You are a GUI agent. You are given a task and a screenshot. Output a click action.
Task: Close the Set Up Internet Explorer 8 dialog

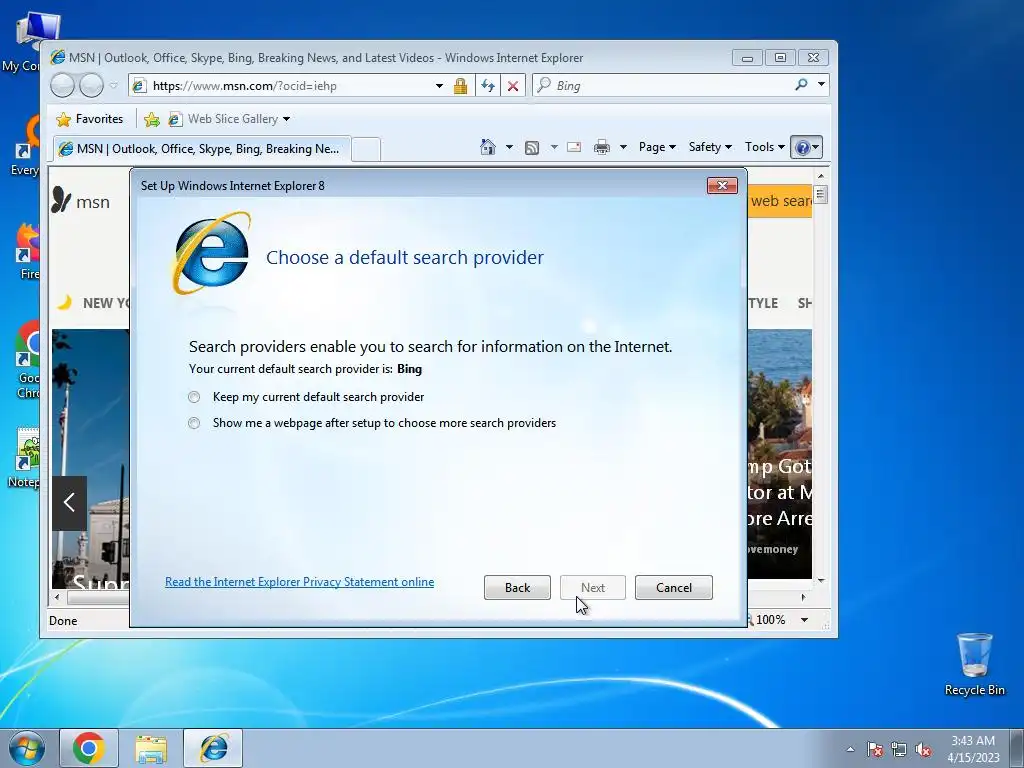722,185
